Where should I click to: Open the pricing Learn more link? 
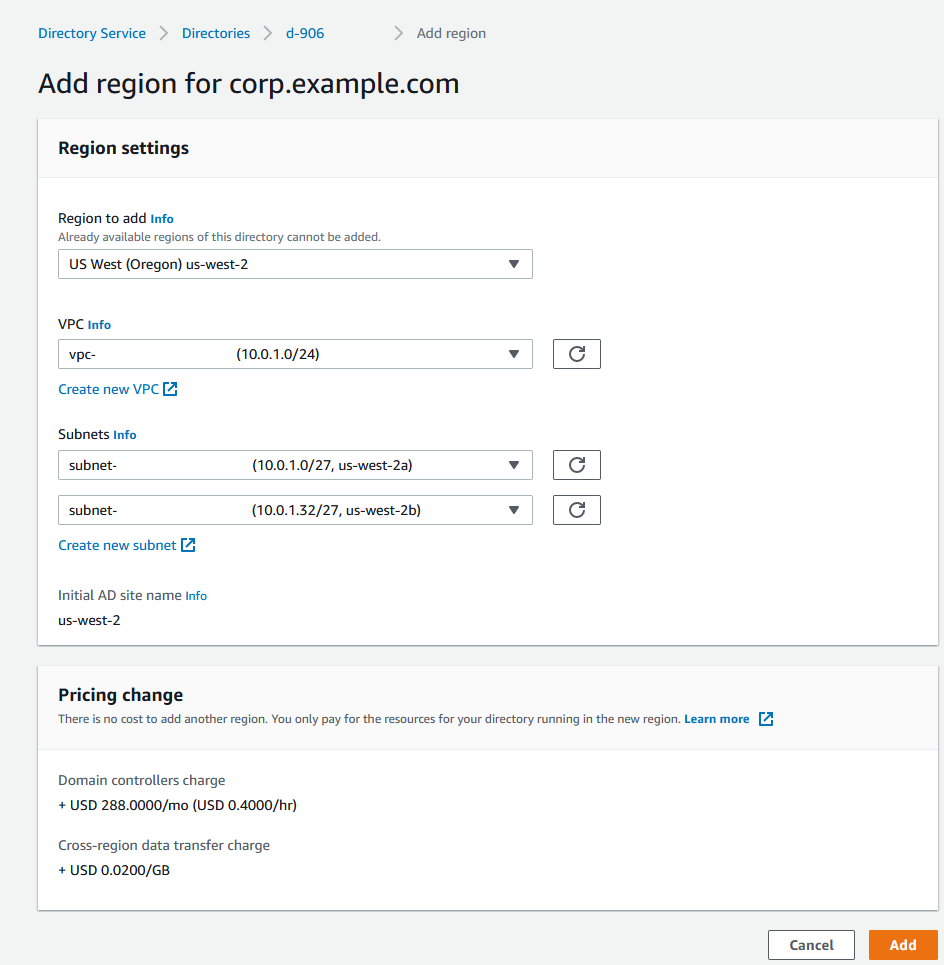(x=716, y=719)
